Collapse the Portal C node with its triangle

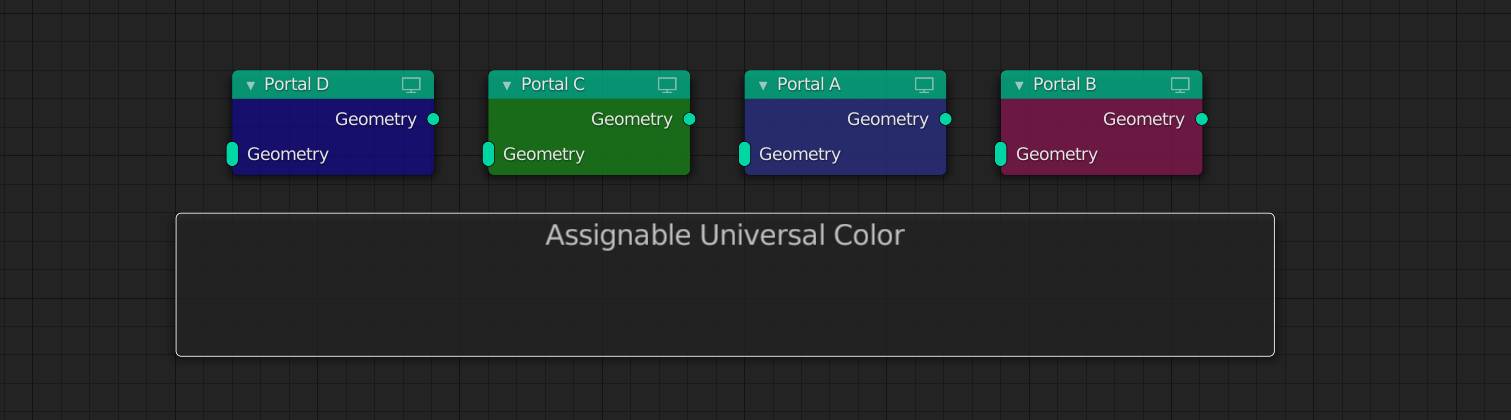point(507,85)
